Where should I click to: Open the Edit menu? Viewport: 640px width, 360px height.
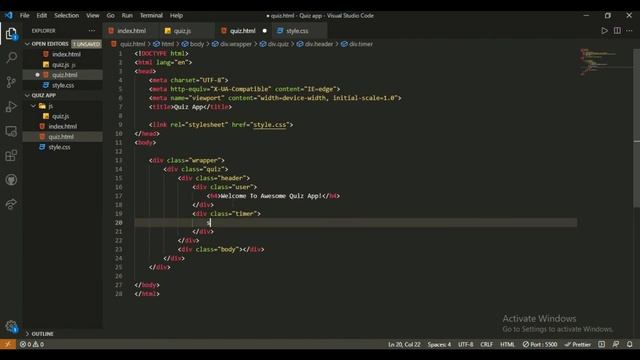[42, 16]
